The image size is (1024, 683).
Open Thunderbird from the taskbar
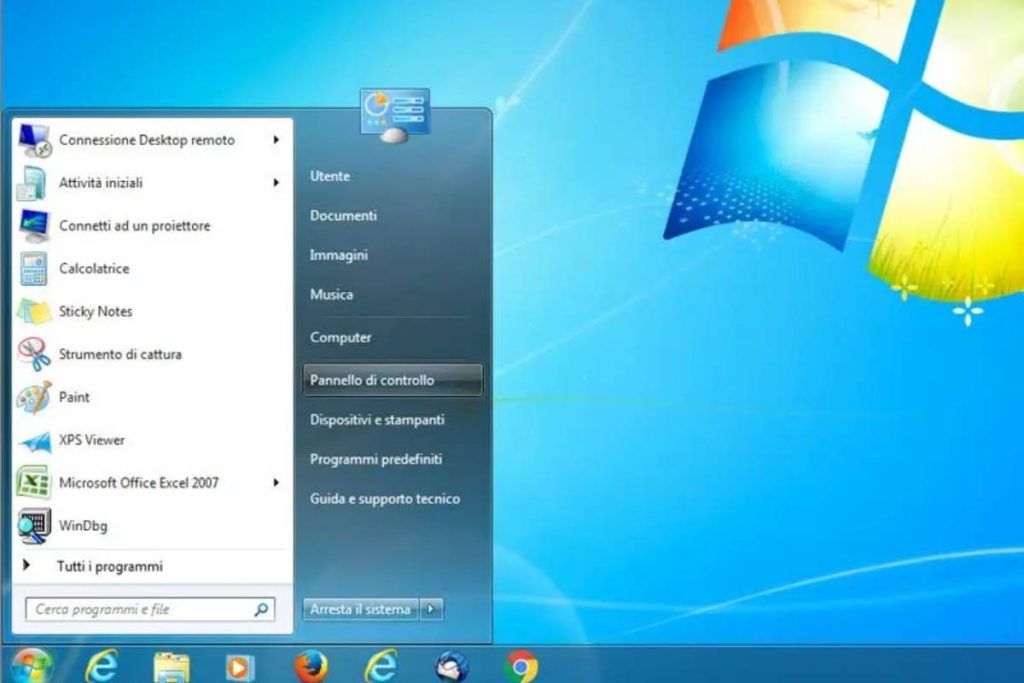tap(452, 667)
